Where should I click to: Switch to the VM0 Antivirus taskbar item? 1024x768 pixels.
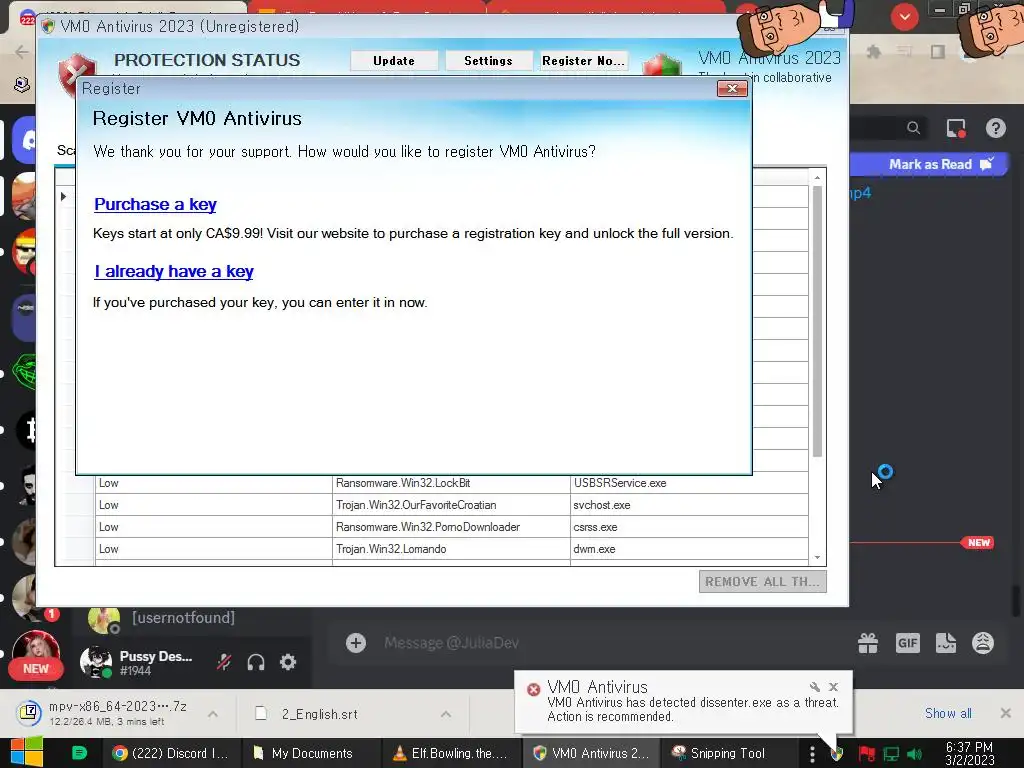click(x=591, y=753)
